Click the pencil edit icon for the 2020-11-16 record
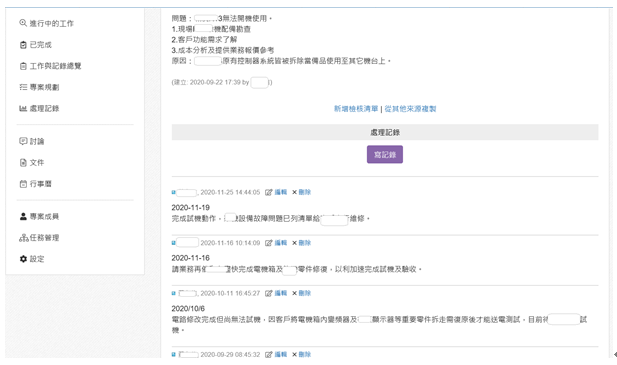 coord(269,243)
